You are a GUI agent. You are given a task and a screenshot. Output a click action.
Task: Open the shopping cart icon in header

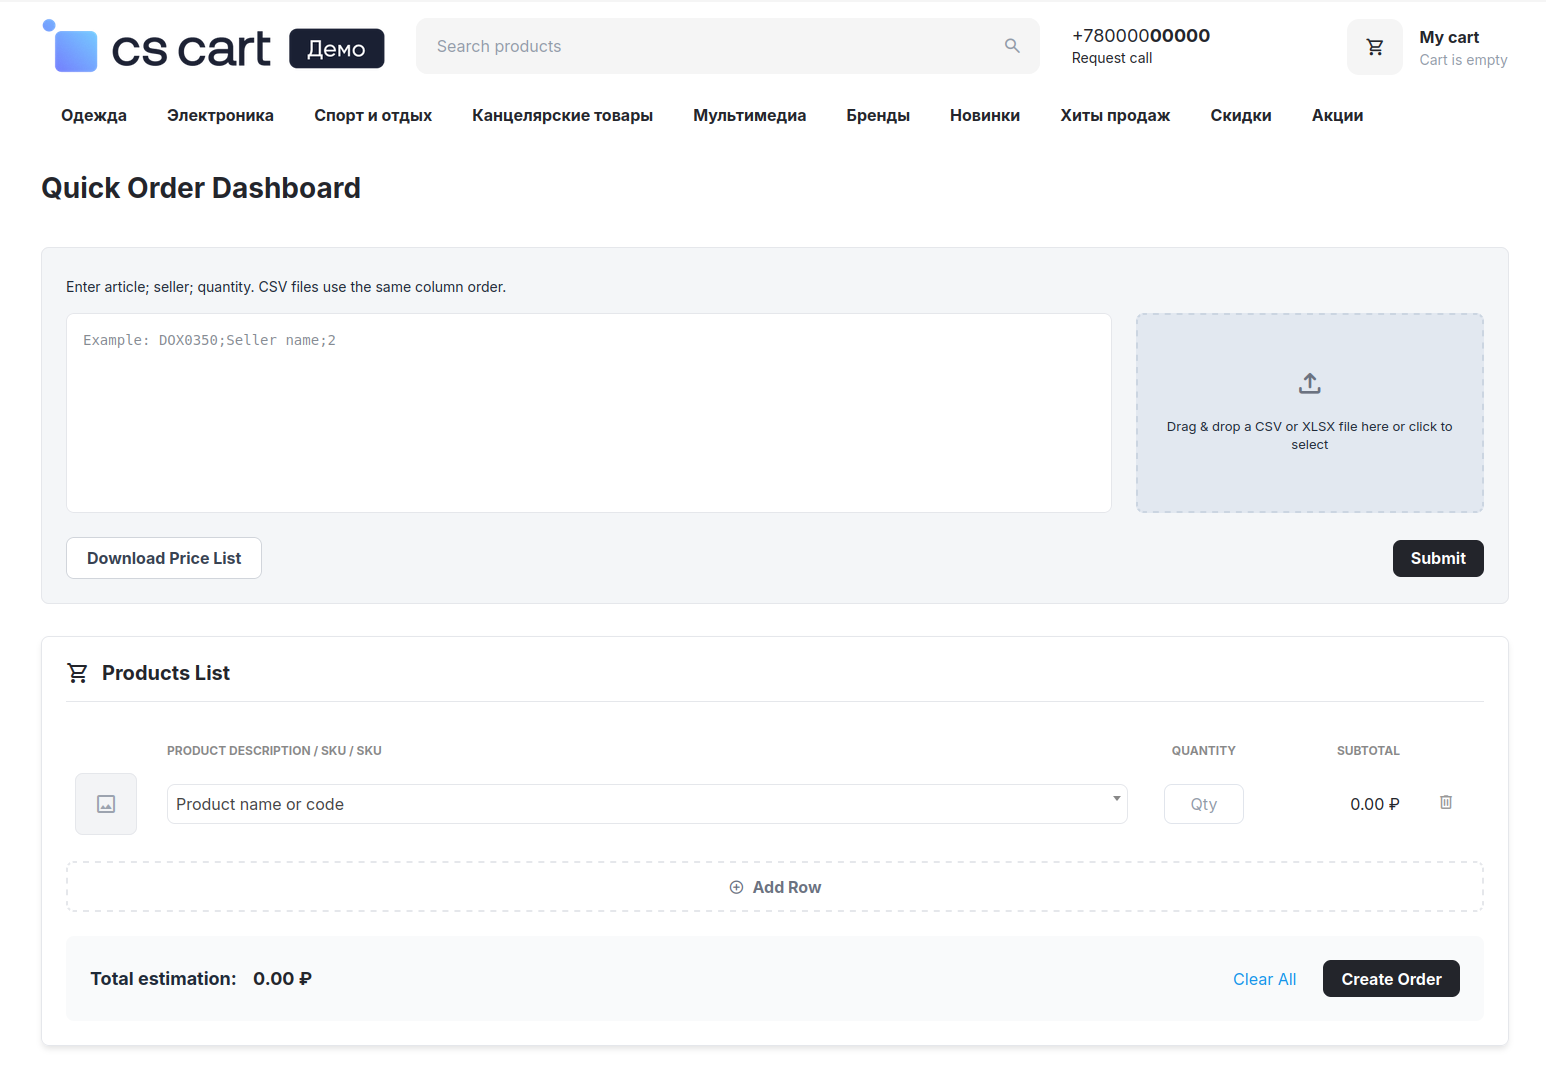[1375, 47]
